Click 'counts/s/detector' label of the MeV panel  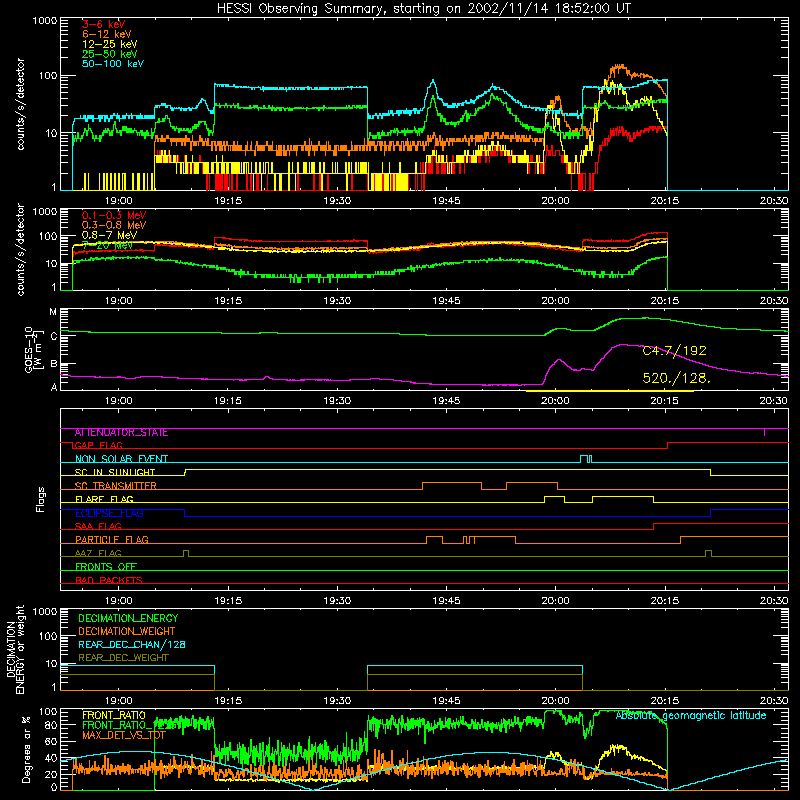click(x=20, y=249)
